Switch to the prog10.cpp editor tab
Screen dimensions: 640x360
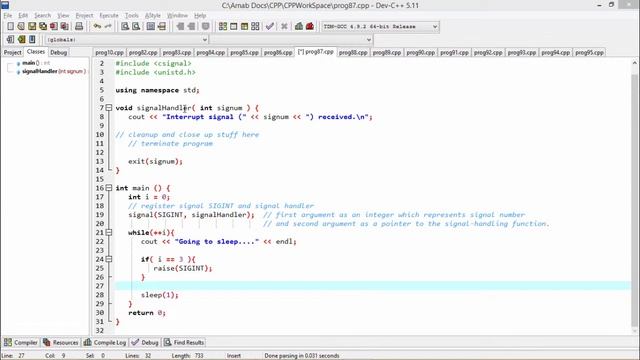point(109,53)
